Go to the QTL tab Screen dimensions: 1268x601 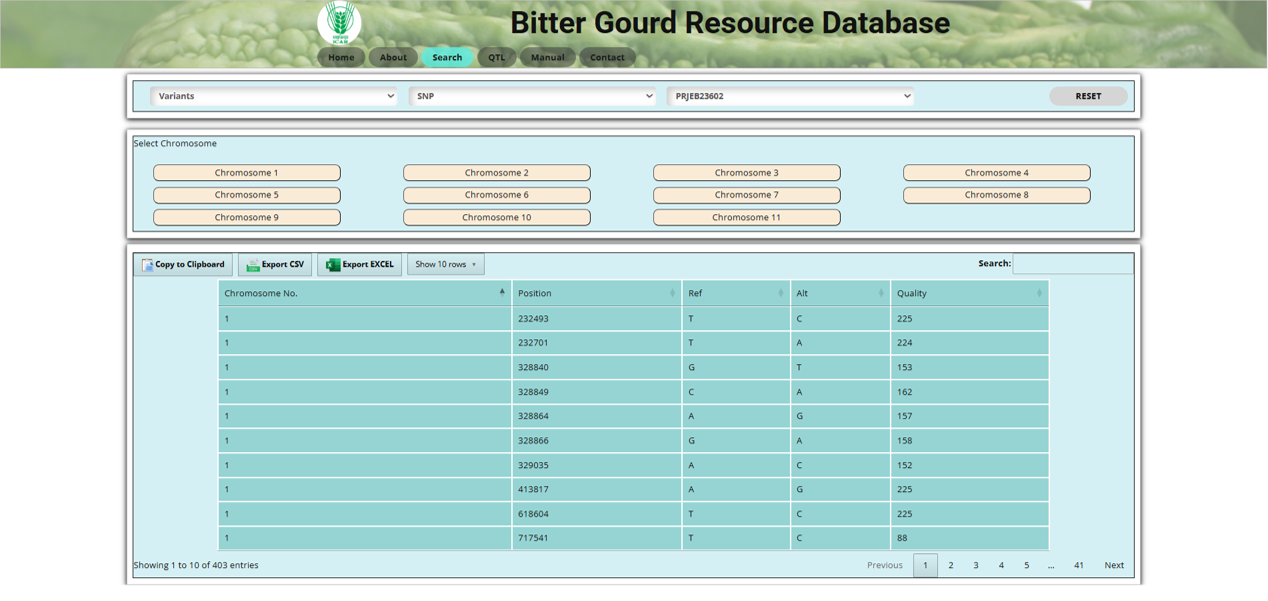pyautogui.click(x=497, y=58)
